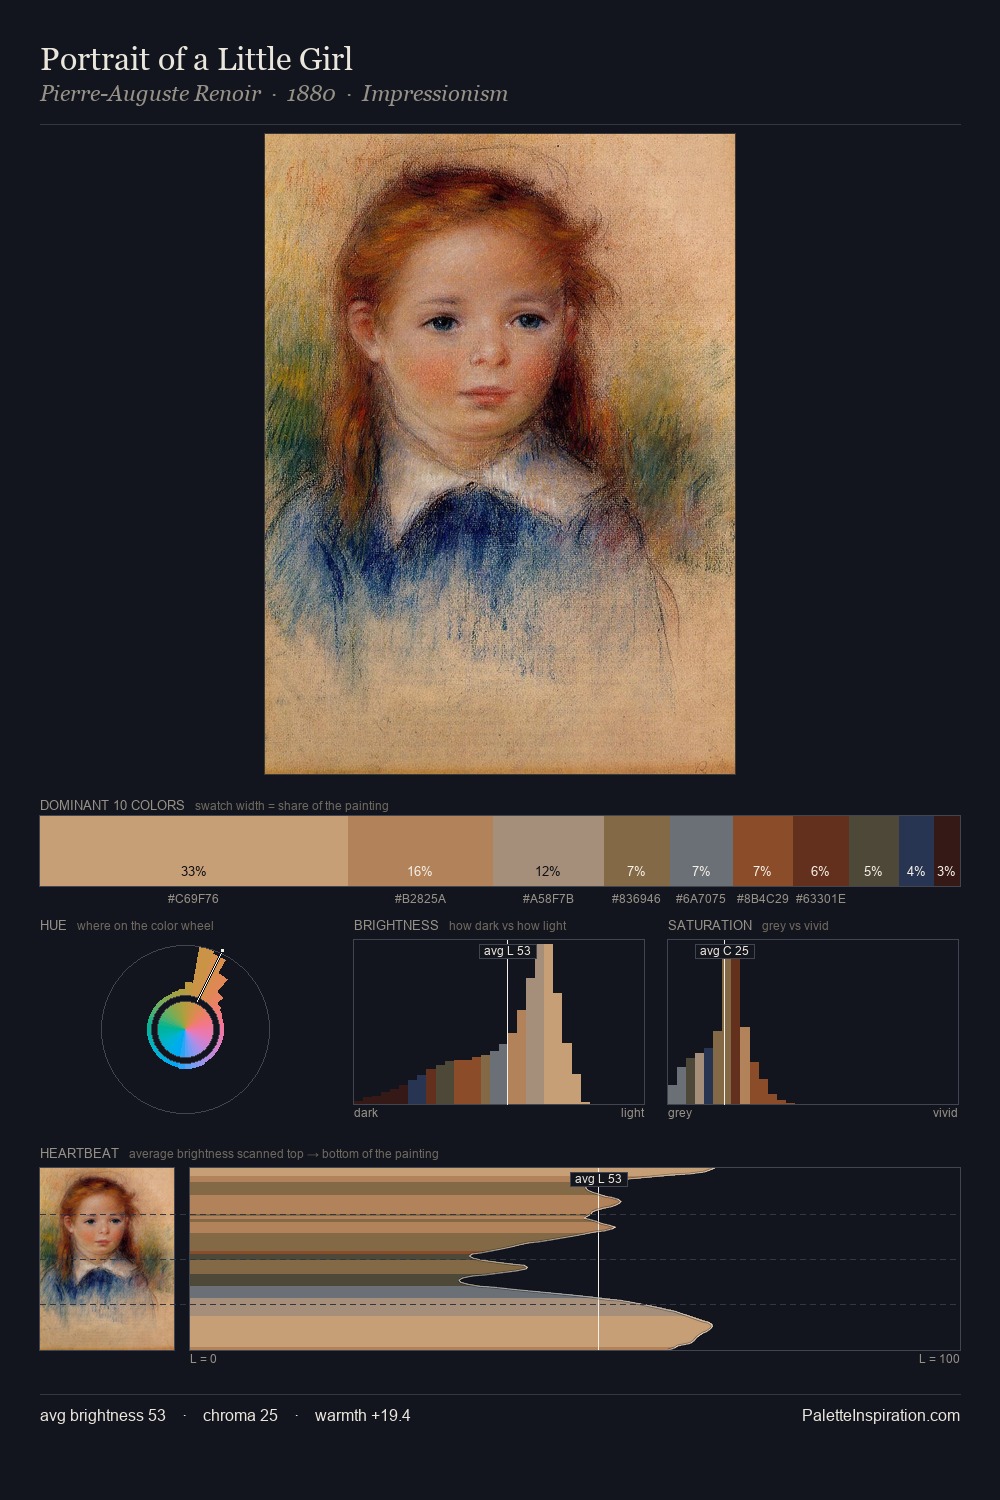
Task: Click the HEARTBEAT section heading
Action: 79,1153
